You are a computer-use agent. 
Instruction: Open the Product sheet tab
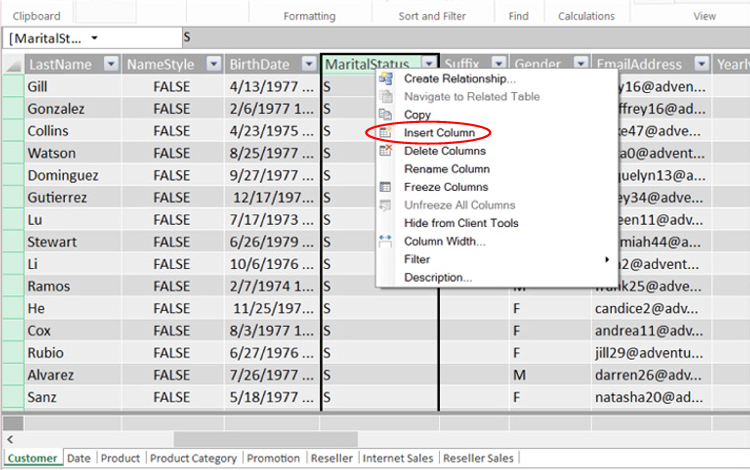point(120,458)
